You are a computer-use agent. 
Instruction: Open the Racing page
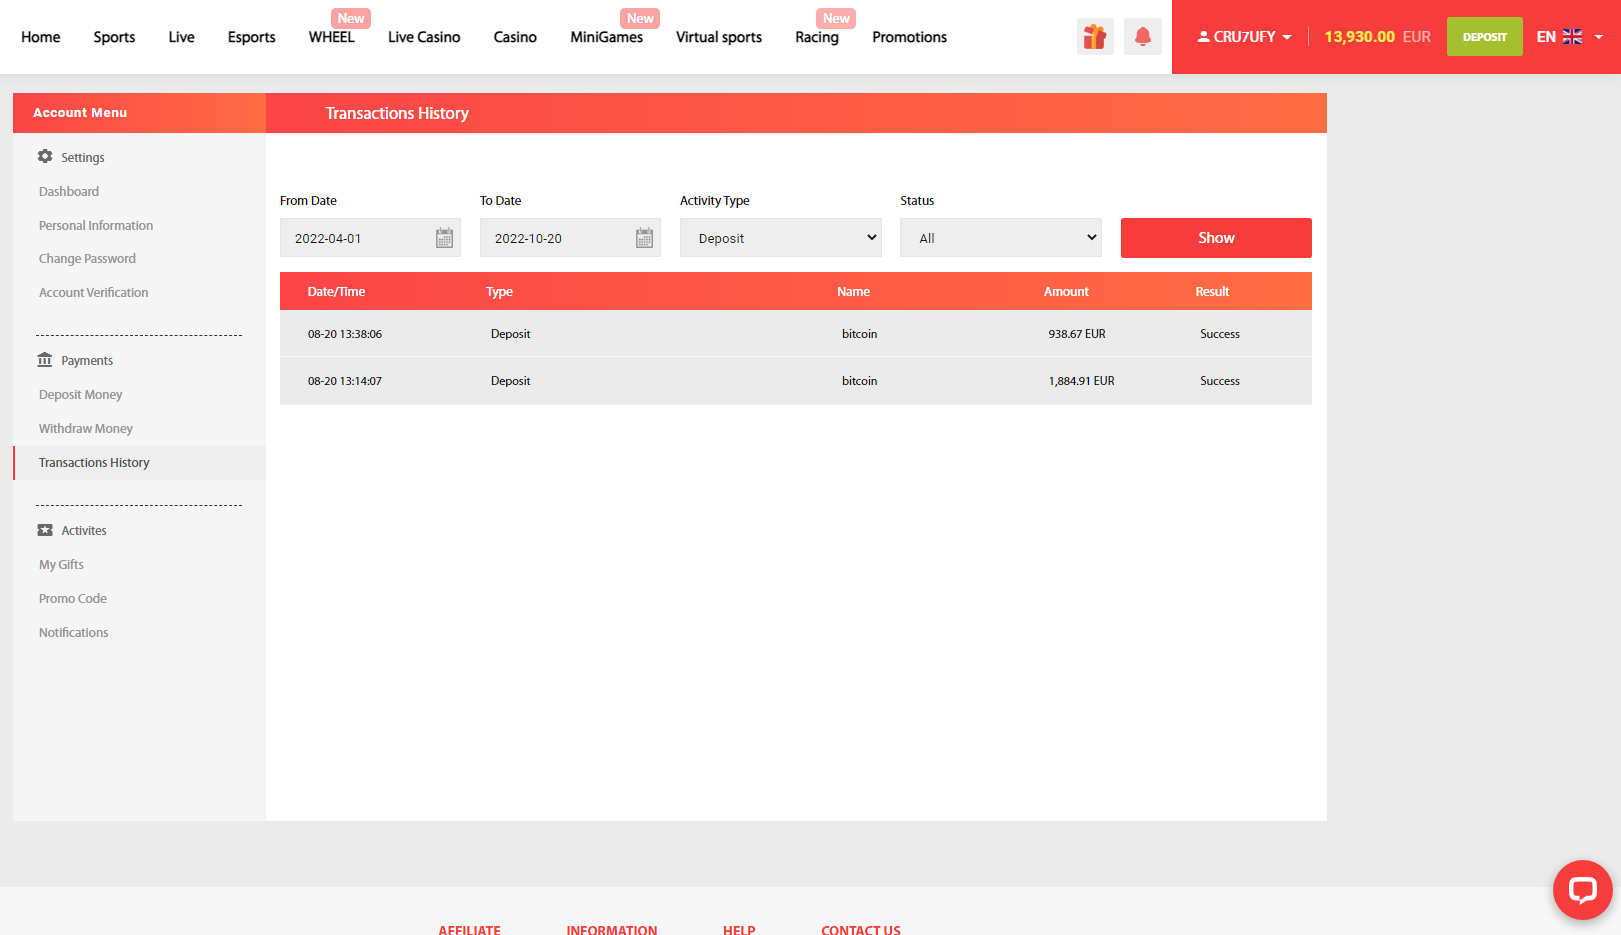click(x=817, y=37)
